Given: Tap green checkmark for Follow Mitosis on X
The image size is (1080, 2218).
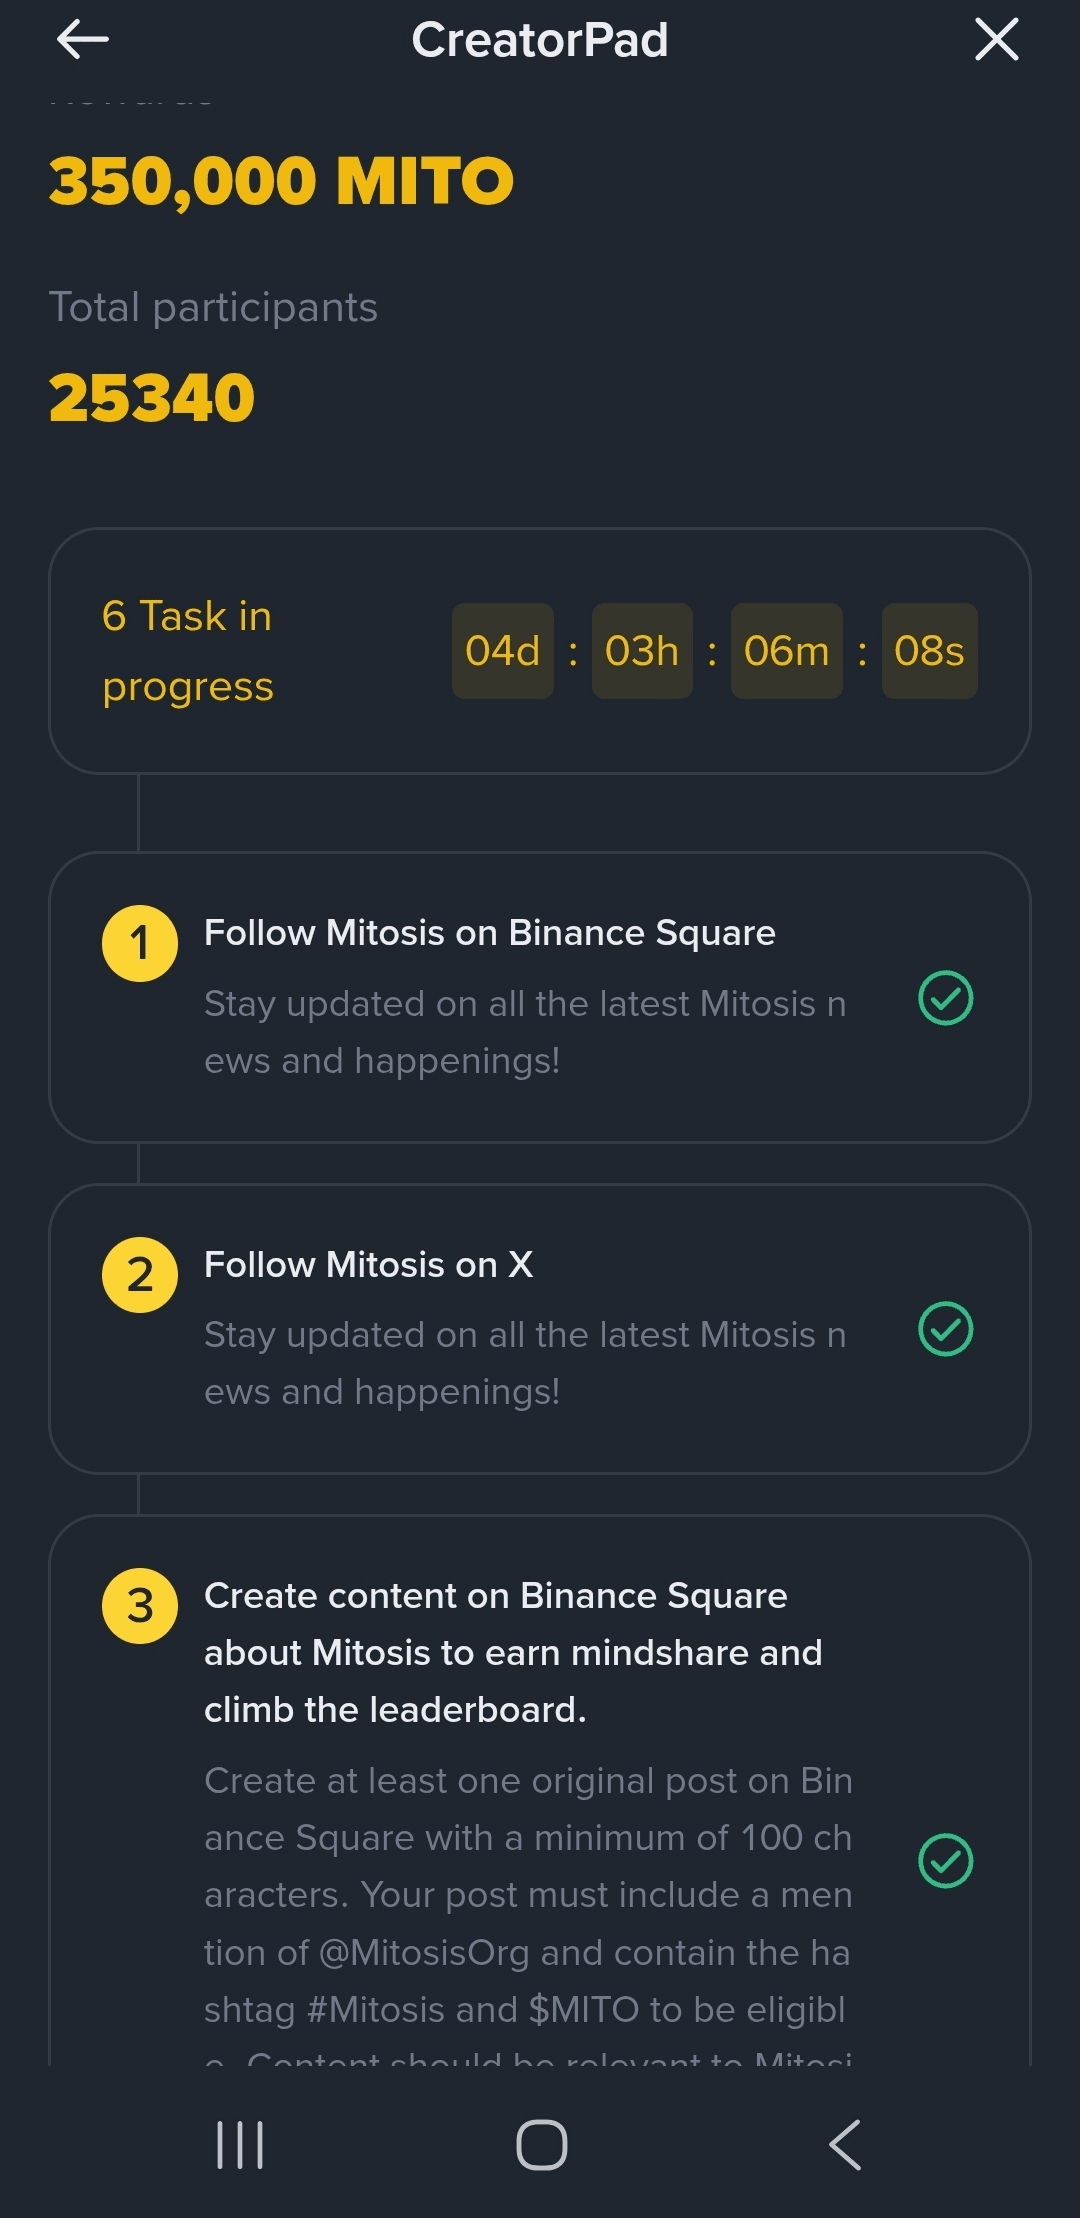Looking at the screenshot, I should [x=945, y=1329].
